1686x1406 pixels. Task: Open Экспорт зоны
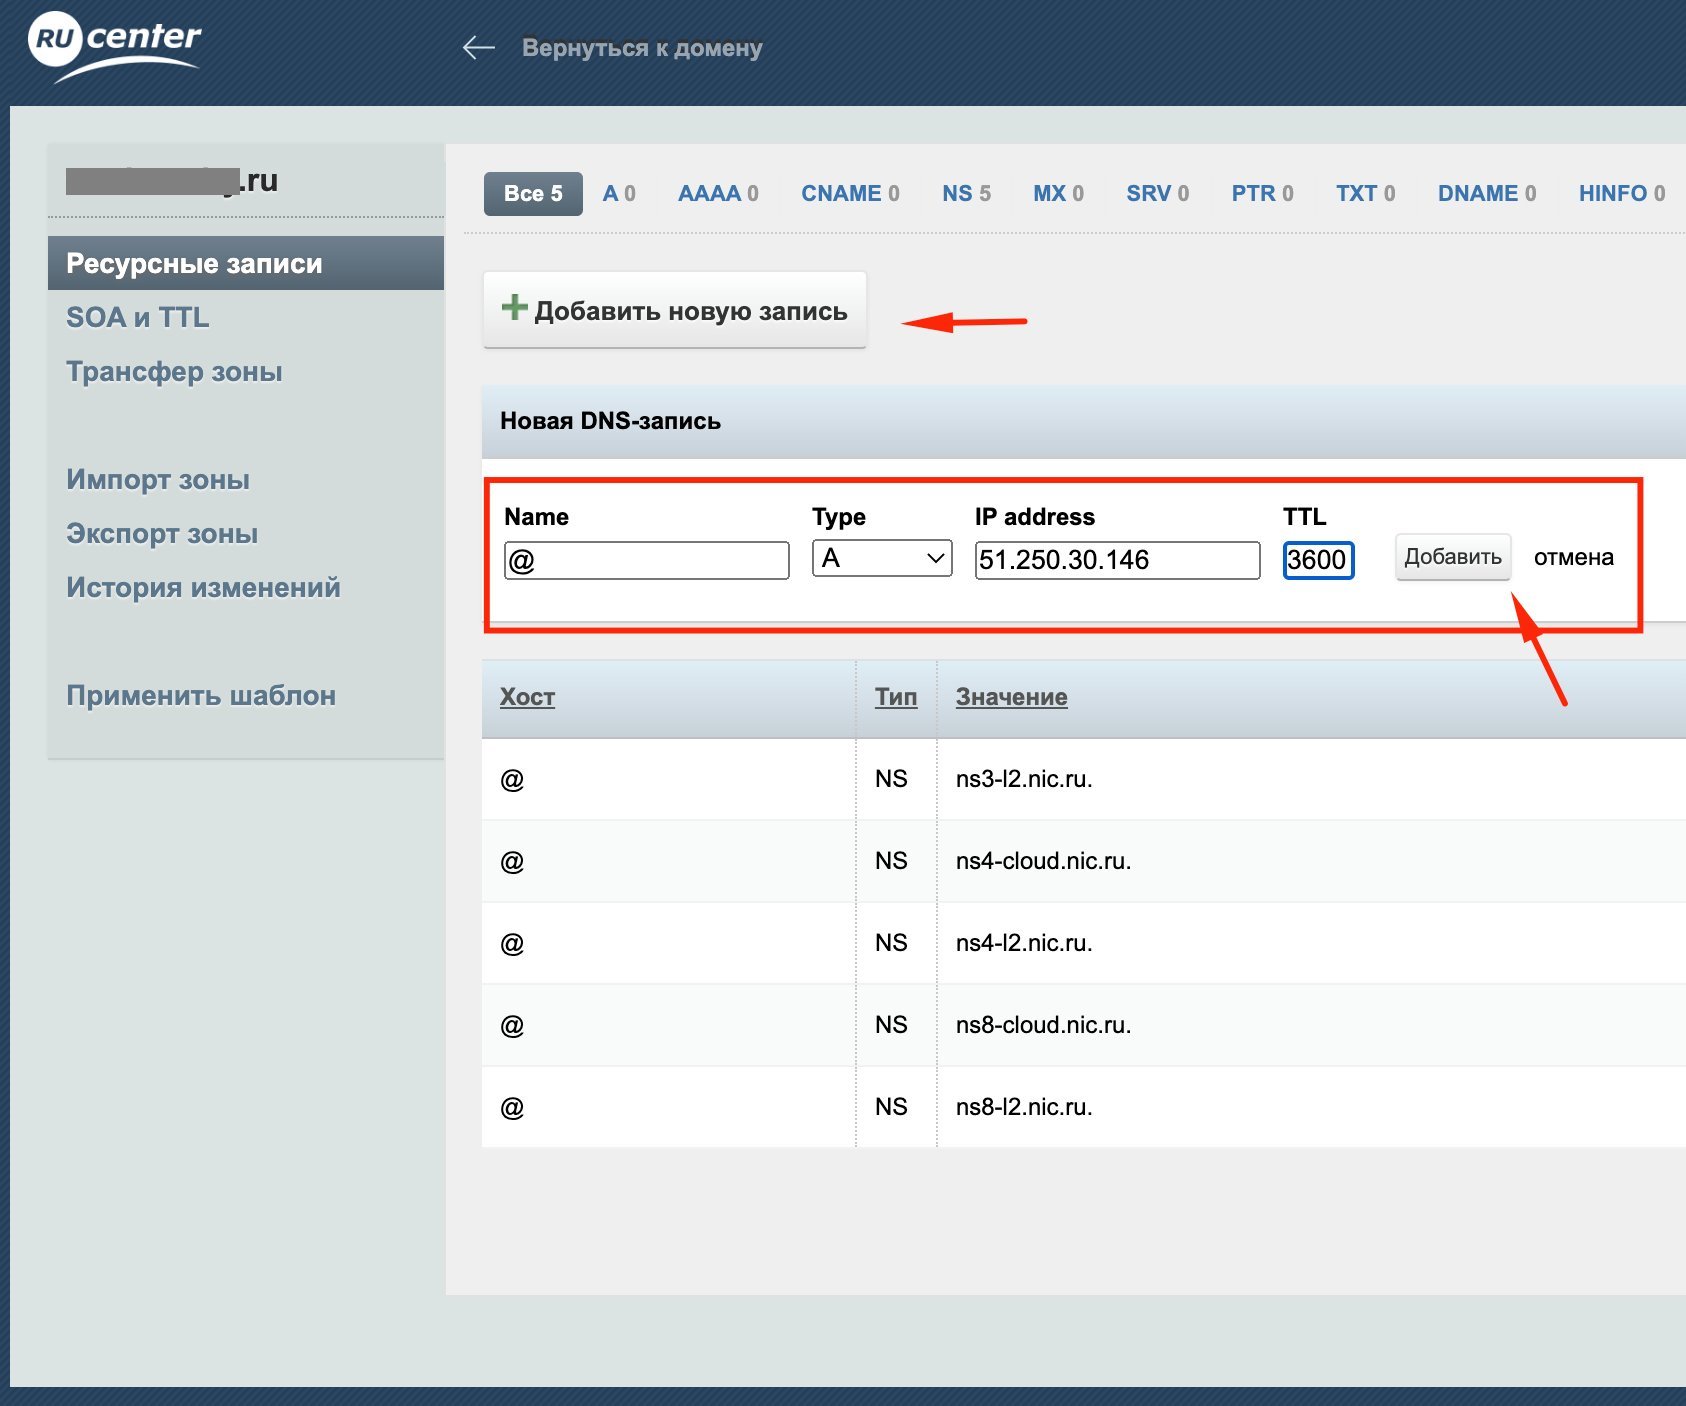[x=162, y=533]
